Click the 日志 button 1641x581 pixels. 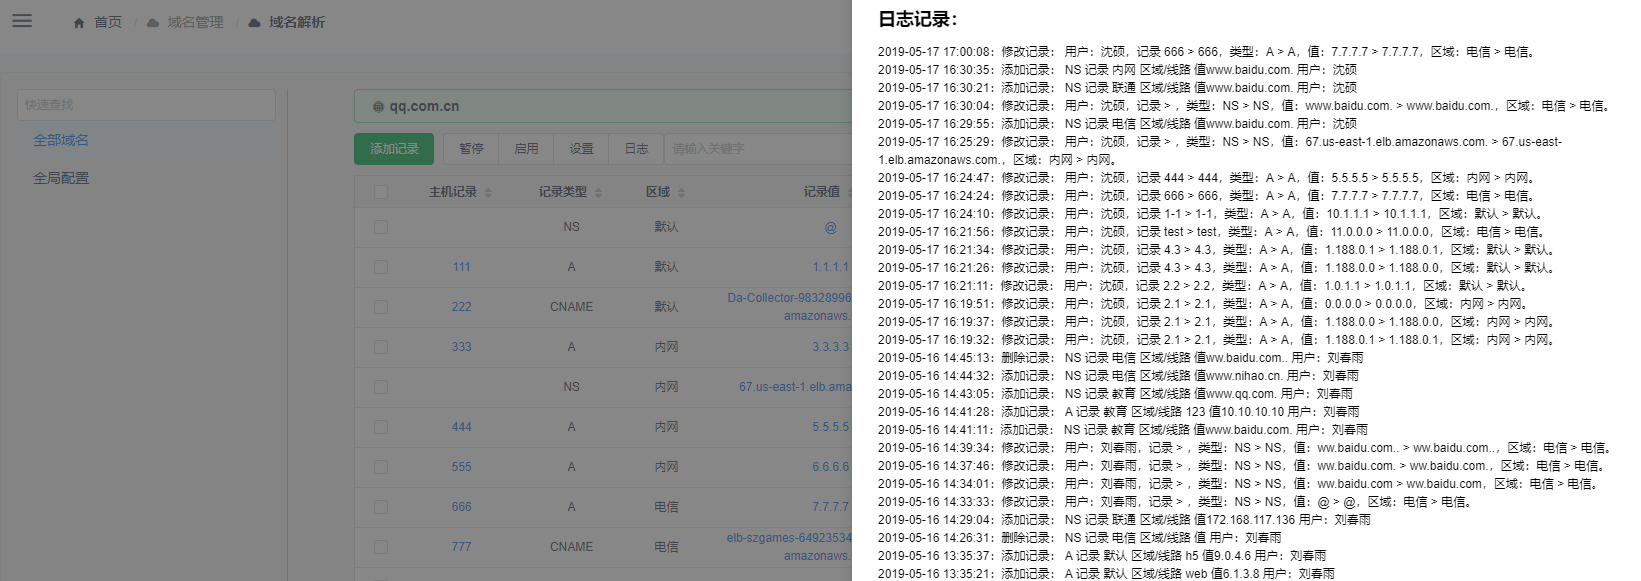click(637, 148)
